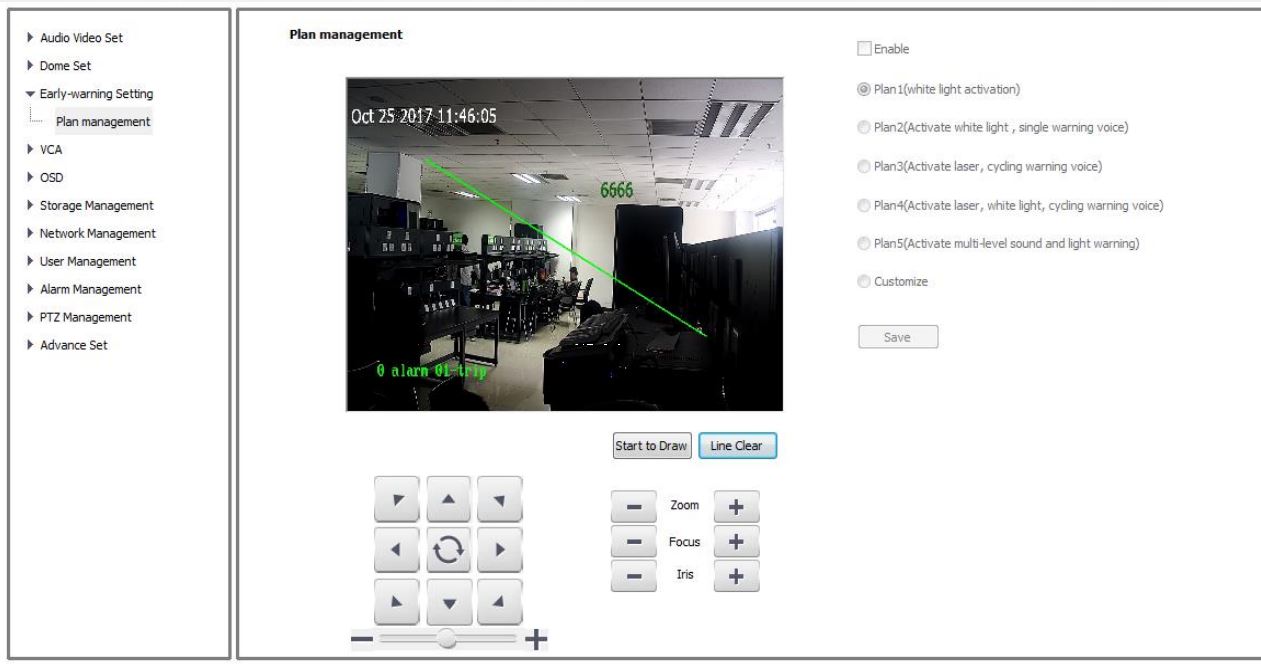Tick the Enable checkbox
This screenshot has height=664, width=1261.
[x=864, y=48]
